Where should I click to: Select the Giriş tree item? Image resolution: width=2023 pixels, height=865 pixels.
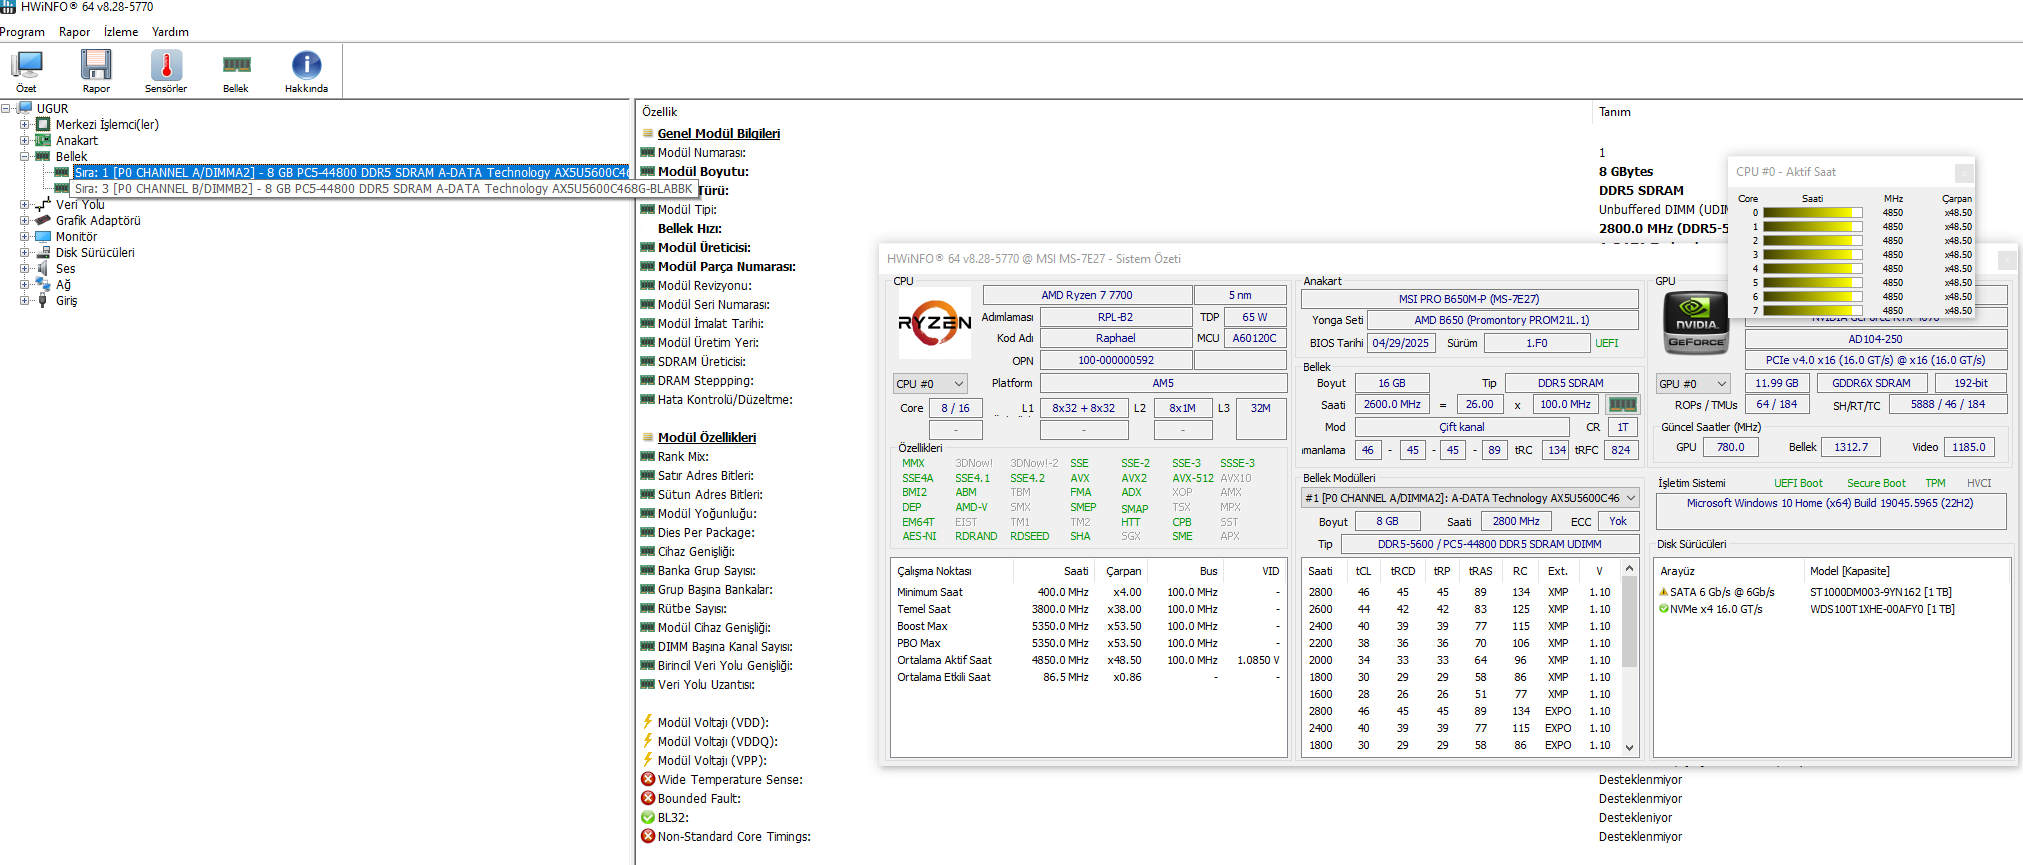[x=66, y=300]
